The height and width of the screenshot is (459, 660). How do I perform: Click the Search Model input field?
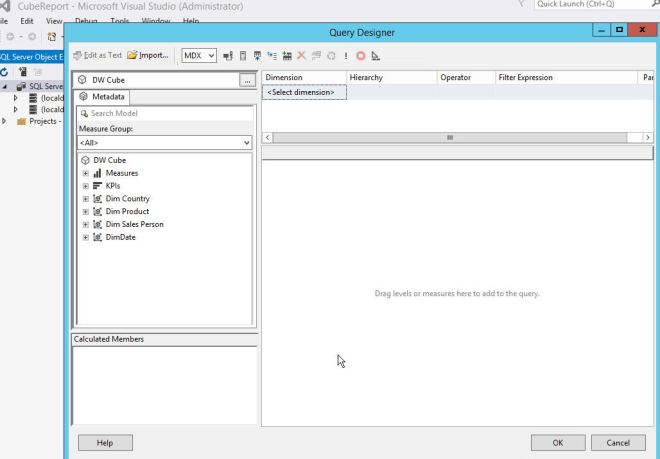tap(165, 114)
